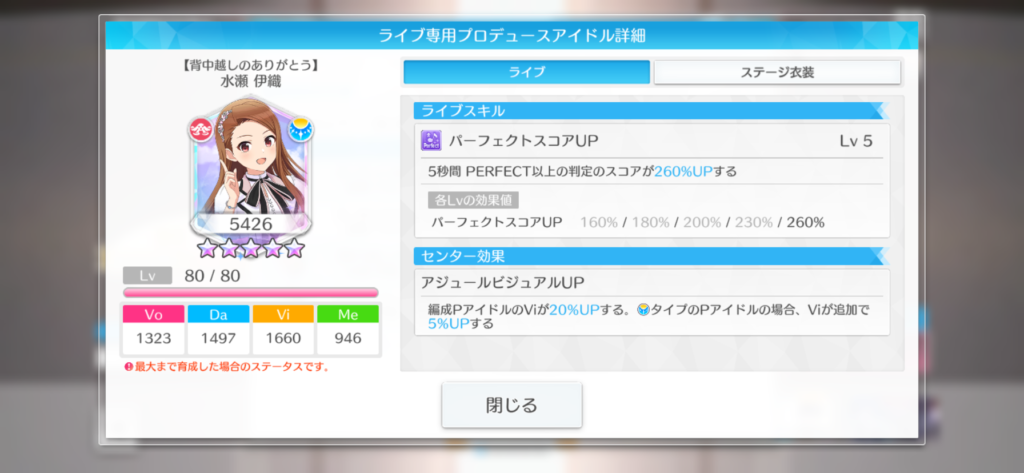Click the pink level progress bar
1024x473 pixels.
[251, 292]
